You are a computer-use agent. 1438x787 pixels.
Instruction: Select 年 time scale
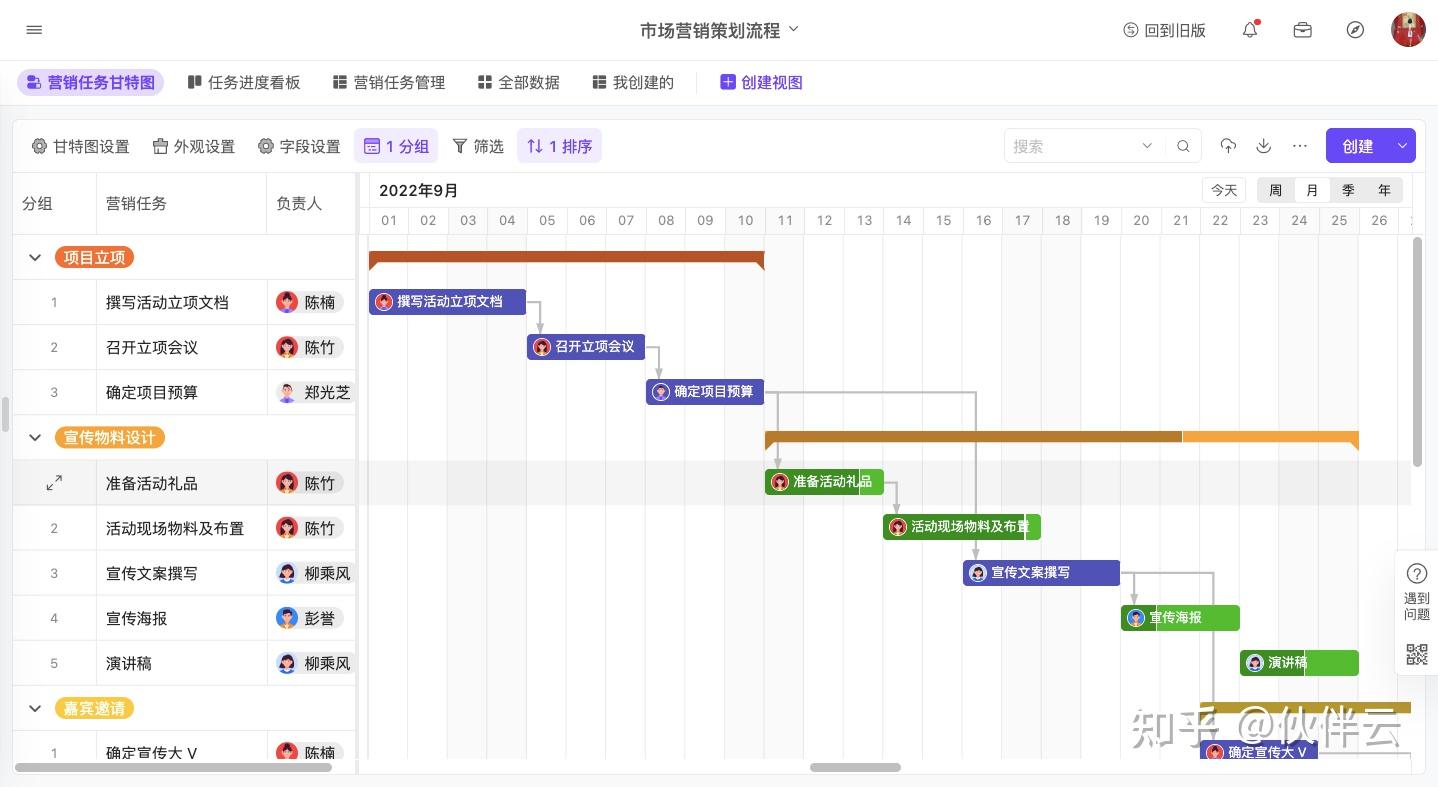1384,190
